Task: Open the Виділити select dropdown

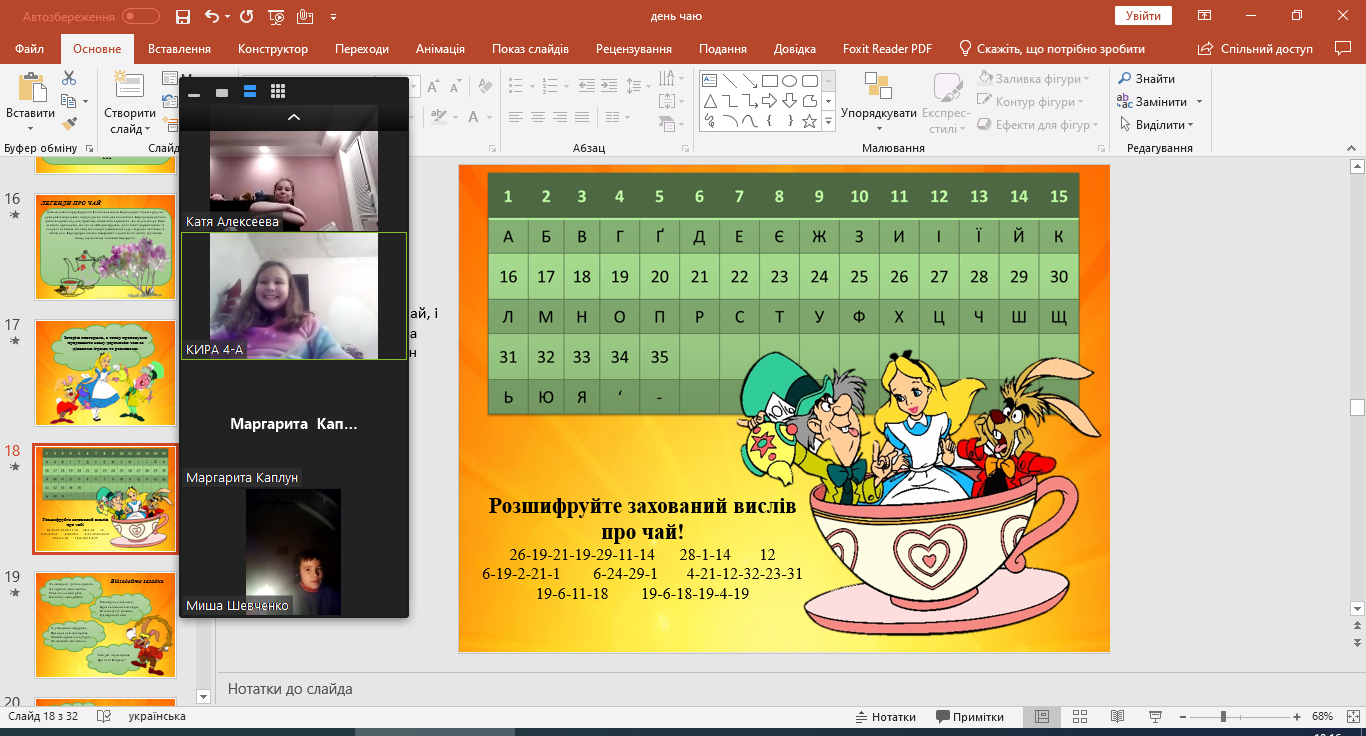Action: click(x=1191, y=125)
